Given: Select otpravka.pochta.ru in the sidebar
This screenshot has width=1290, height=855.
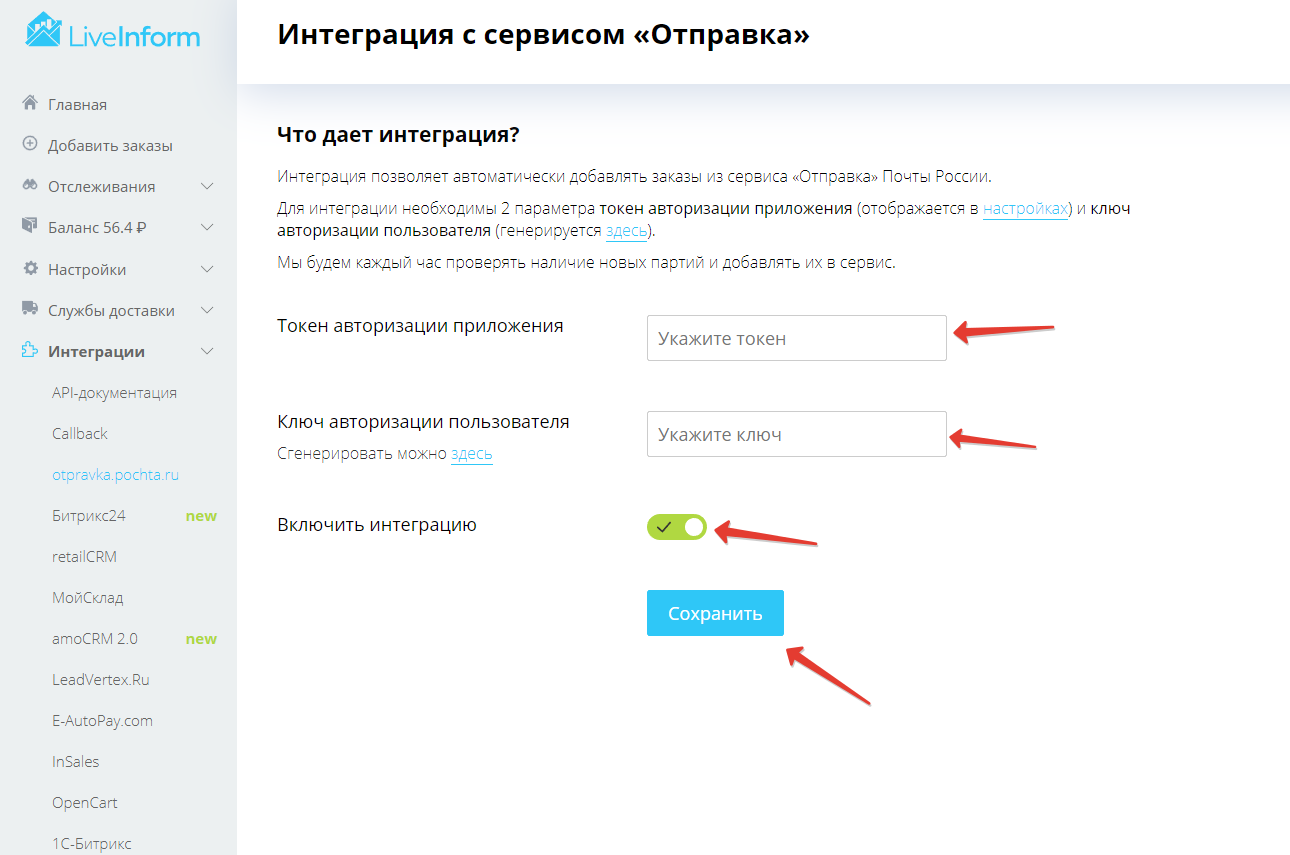Looking at the screenshot, I should click(x=115, y=475).
